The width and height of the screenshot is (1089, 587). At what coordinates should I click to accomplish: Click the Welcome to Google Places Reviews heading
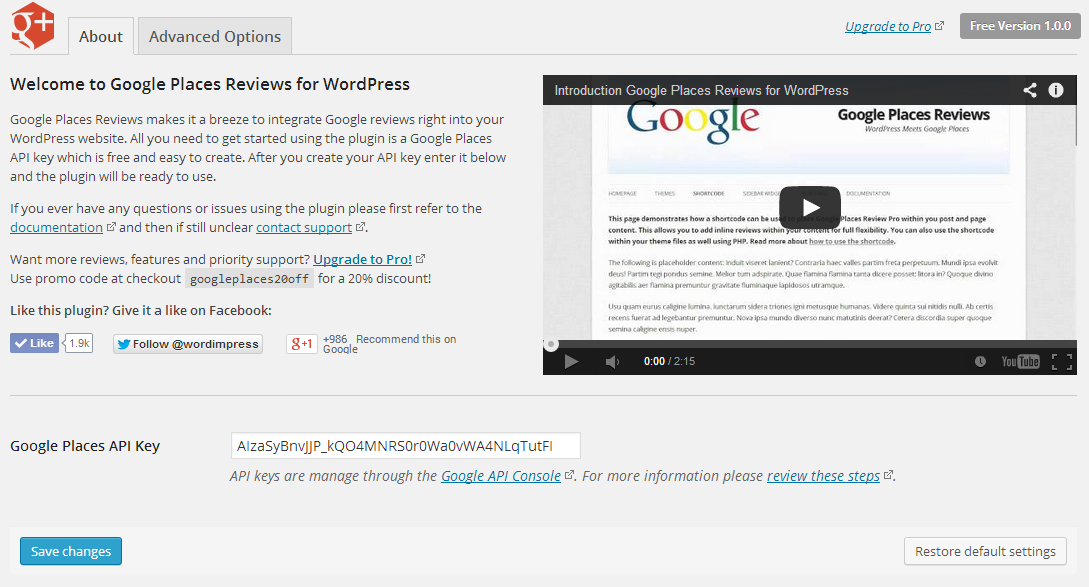(x=210, y=84)
